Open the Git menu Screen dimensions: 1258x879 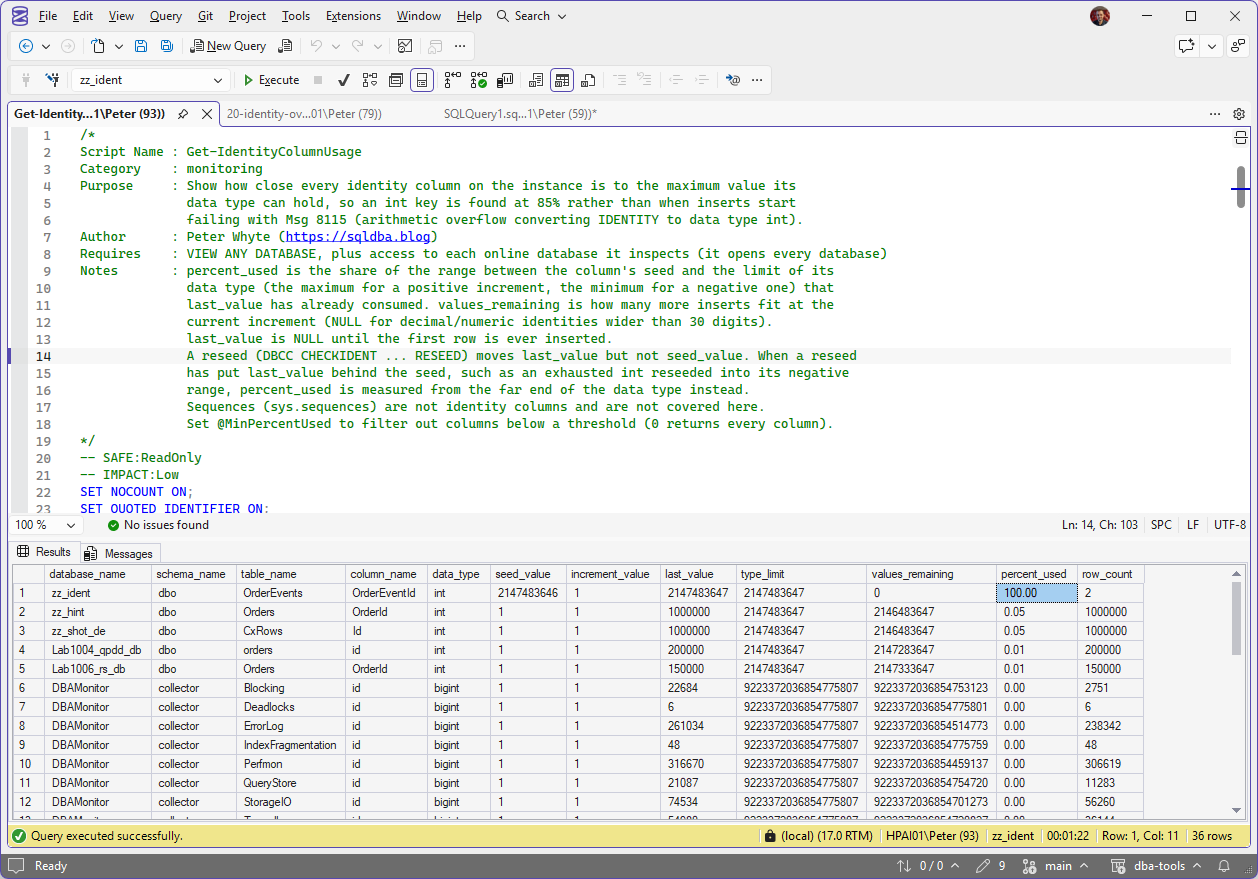click(x=205, y=16)
